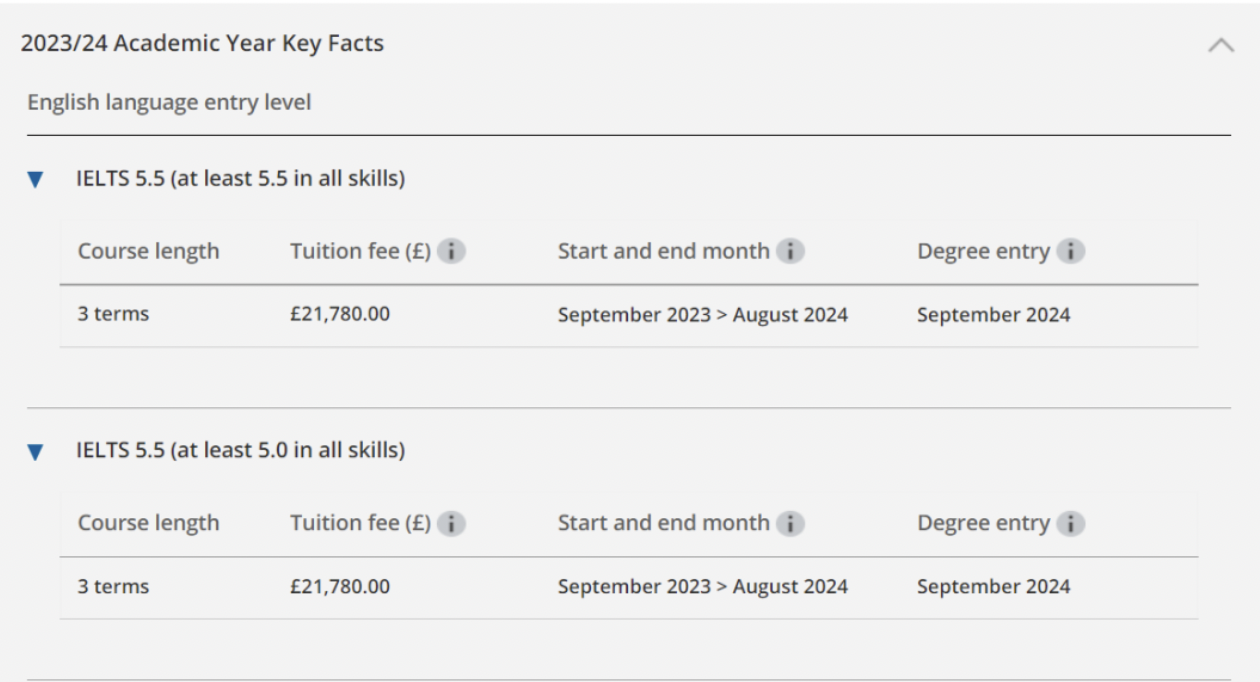This screenshot has height=682, width=1260.
Task: Open Degree entry info icon under 'at least 5.0' section
Action: point(1071,523)
